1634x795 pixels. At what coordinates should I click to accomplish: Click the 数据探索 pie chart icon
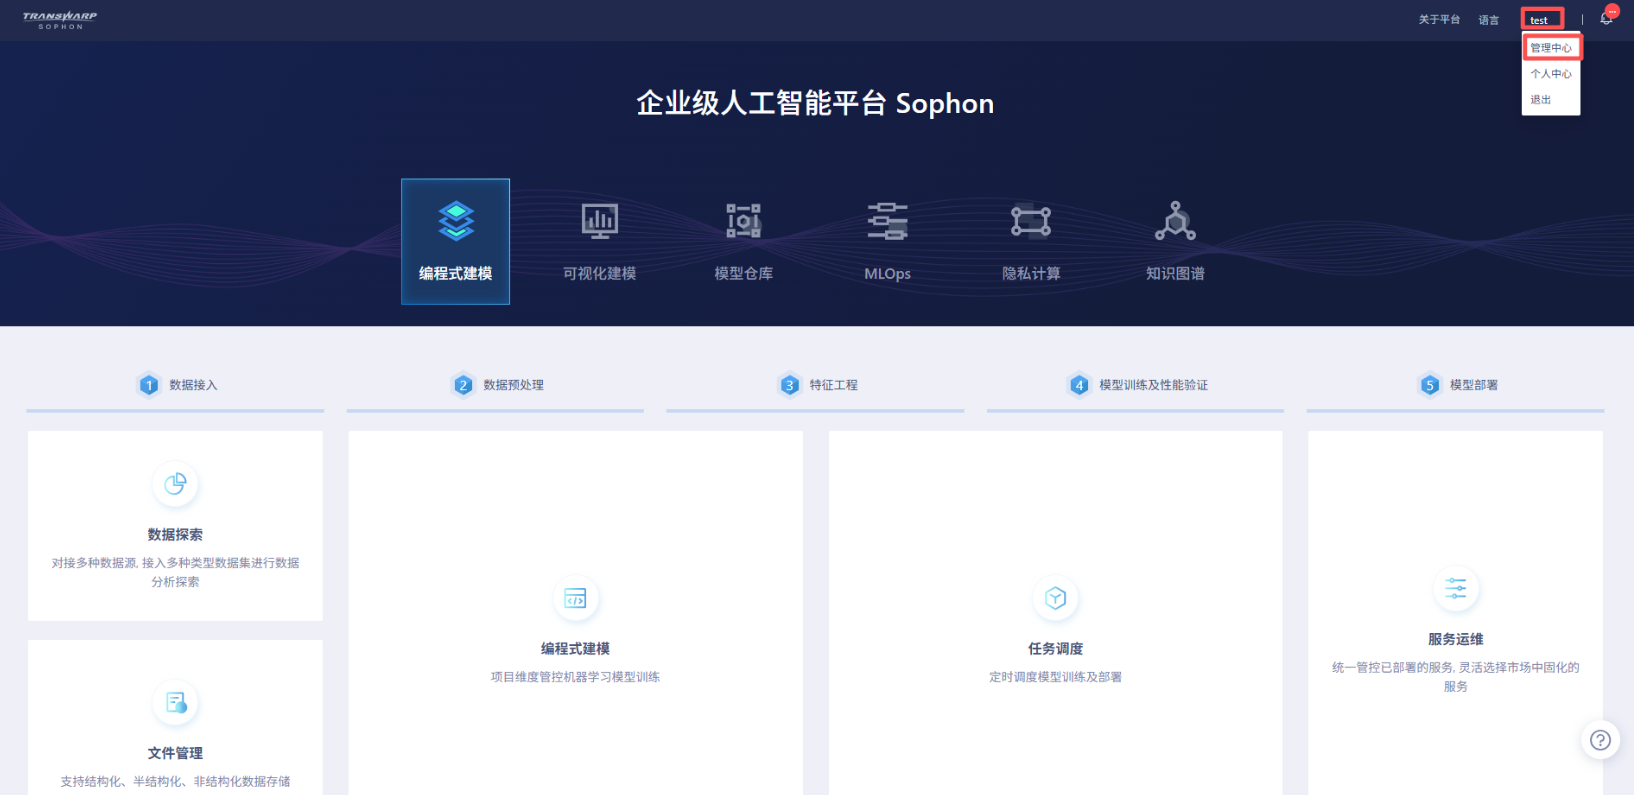click(x=175, y=484)
